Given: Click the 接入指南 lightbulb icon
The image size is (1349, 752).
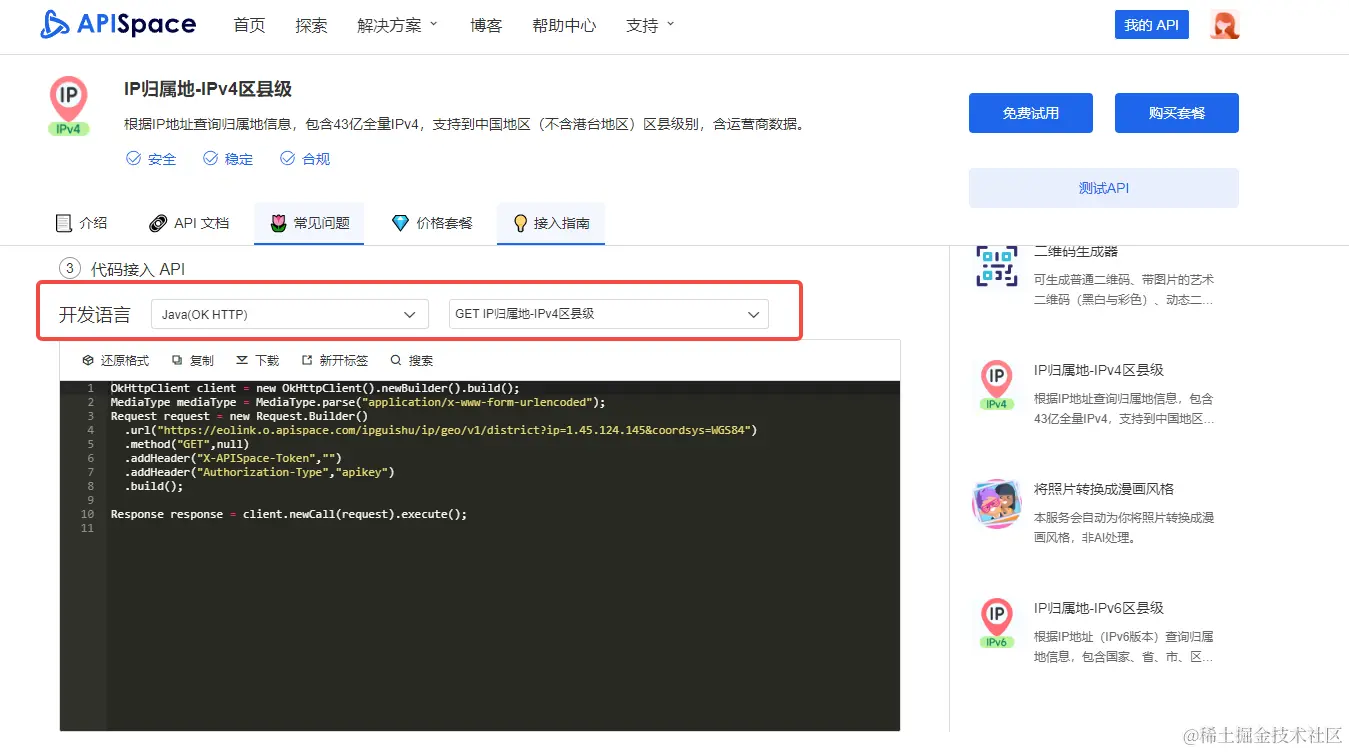Looking at the screenshot, I should click(520, 223).
